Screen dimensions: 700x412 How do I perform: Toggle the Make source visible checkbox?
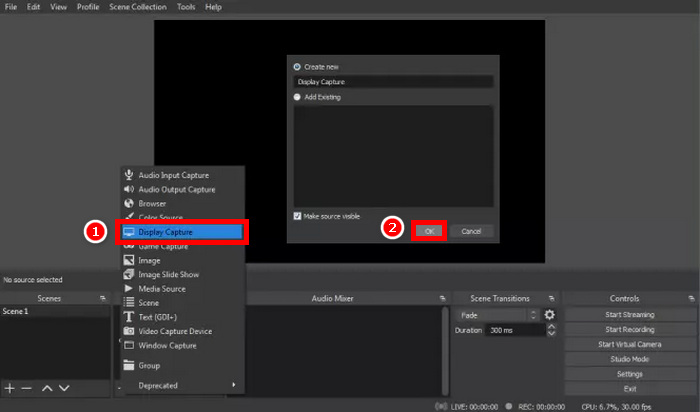(x=298, y=215)
